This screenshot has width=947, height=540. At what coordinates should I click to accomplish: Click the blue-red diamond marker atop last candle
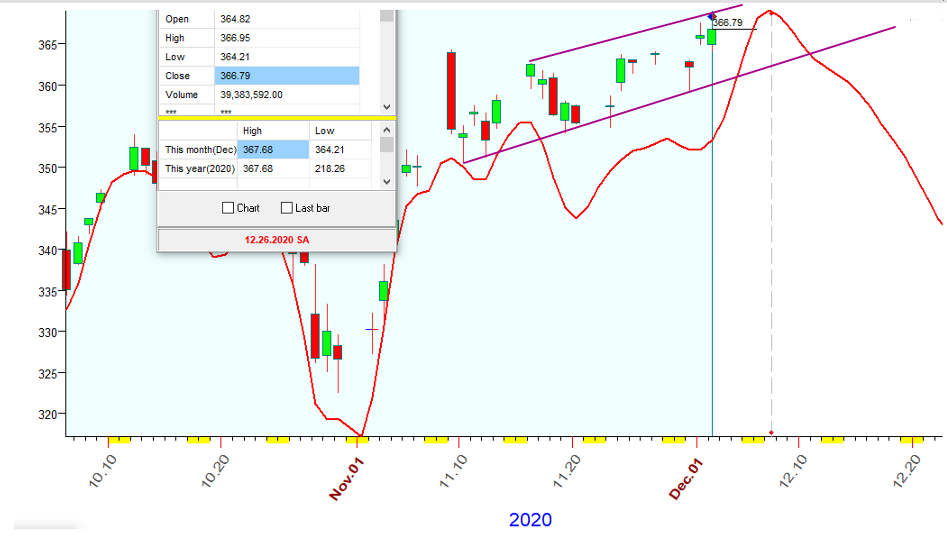(x=711, y=16)
